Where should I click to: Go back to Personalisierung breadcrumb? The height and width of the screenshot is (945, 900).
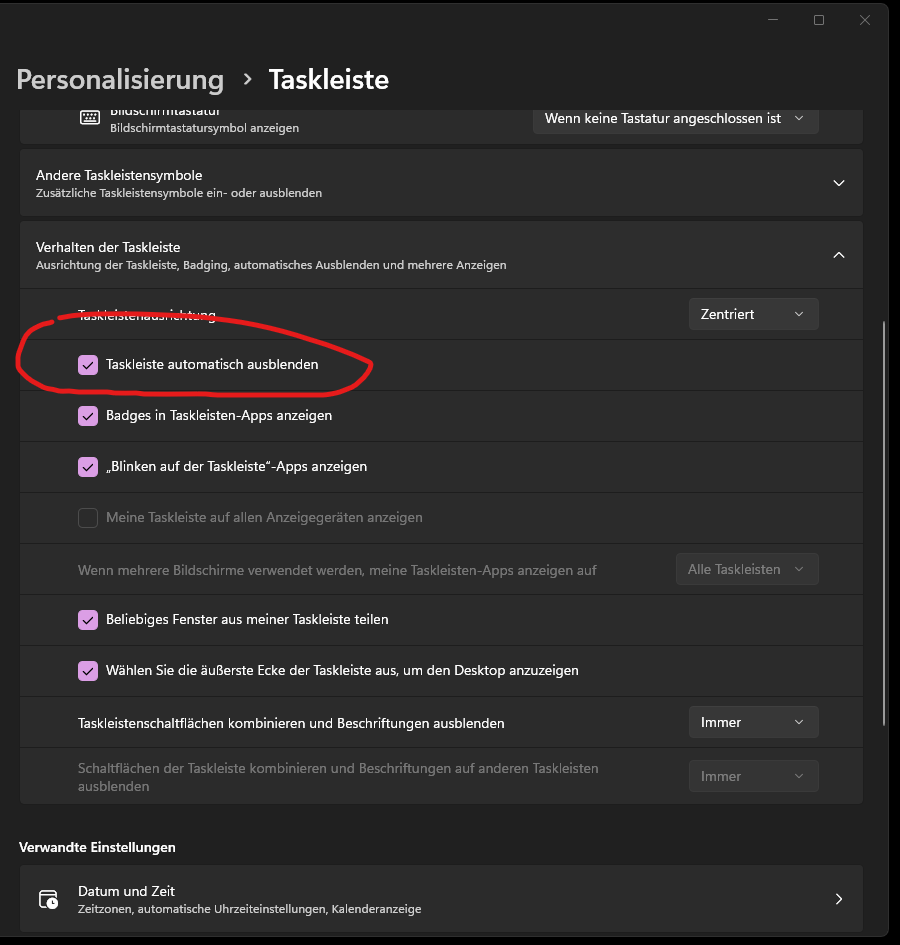tap(120, 80)
